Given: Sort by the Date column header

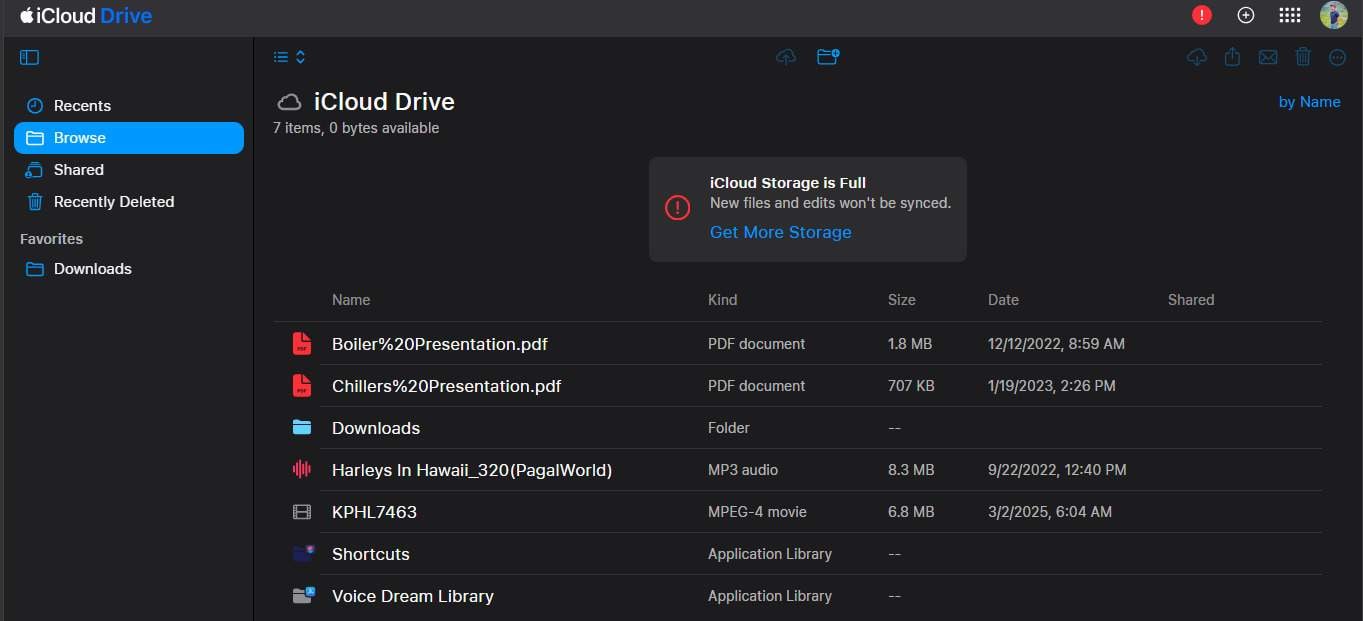Looking at the screenshot, I should 1003,300.
